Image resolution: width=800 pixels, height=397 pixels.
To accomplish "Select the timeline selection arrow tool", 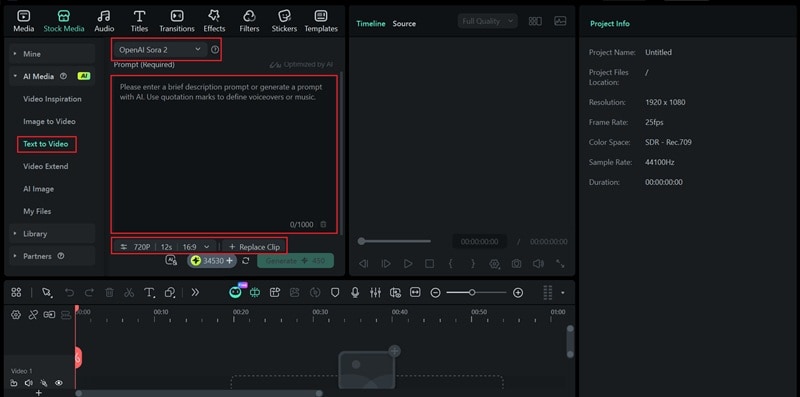I will tap(47, 292).
